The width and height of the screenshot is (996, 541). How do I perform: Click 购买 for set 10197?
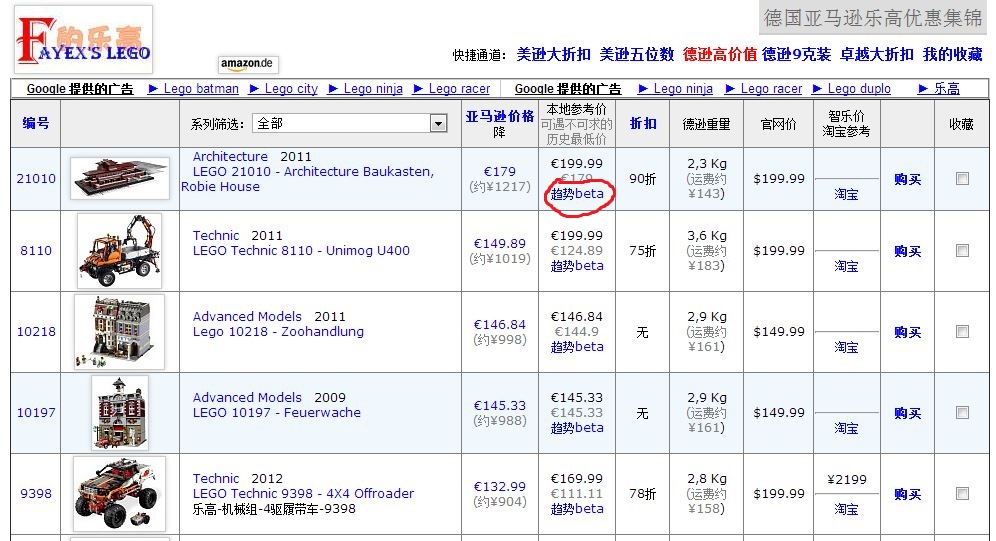[907, 413]
